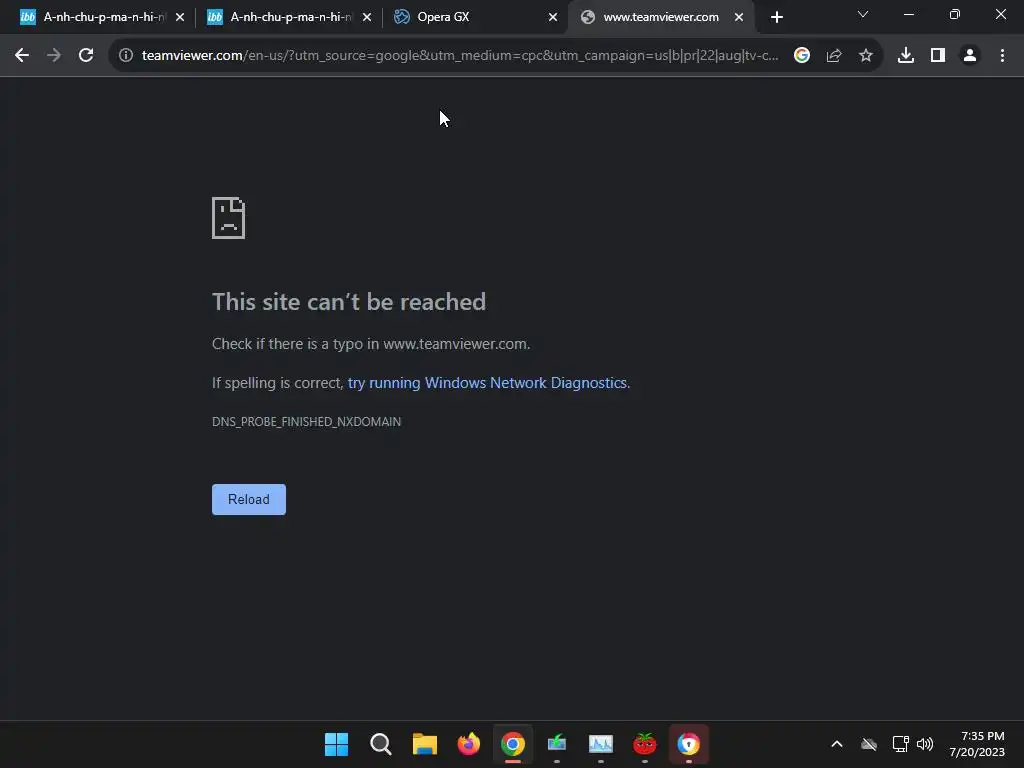Viewport: 1024px width, 768px height.
Task: Open the profile avatar icon
Action: [970, 56]
